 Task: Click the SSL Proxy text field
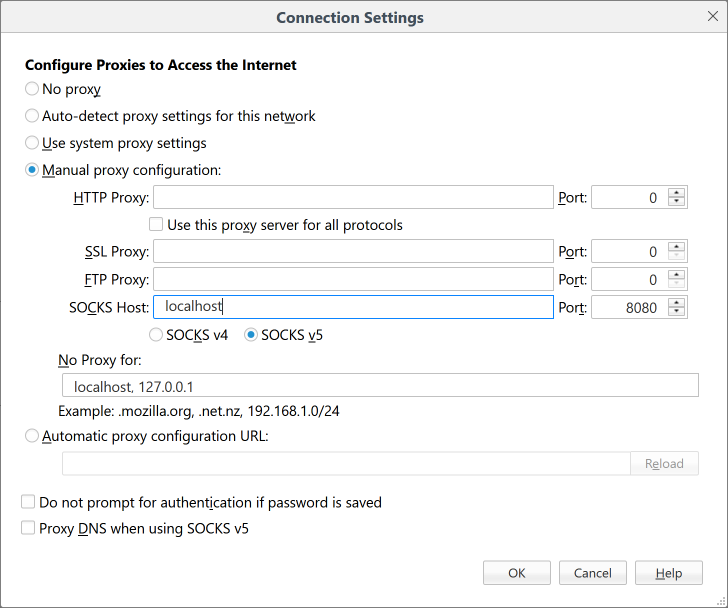(353, 252)
